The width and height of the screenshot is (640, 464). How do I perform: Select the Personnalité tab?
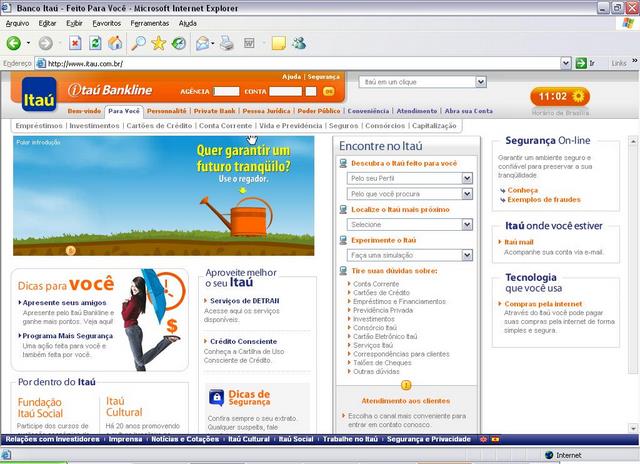click(x=167, y=111)
